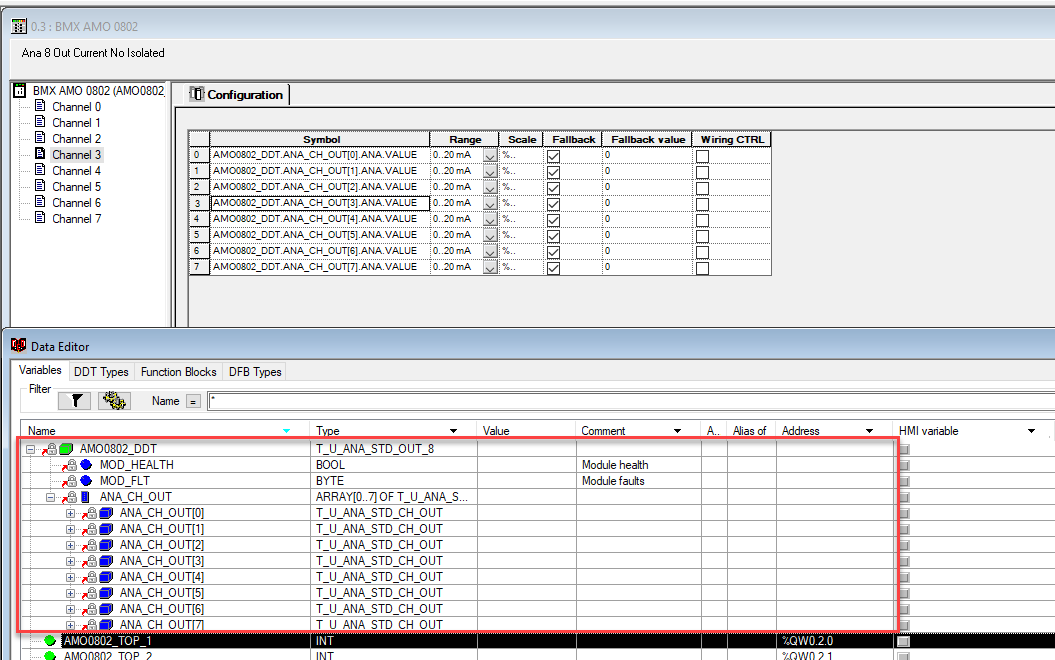The height and width of the screenshot is (660, 1055).
Task: Expand the ANA_CH_OUT[4] node
Action: click(x=70, y=577)
